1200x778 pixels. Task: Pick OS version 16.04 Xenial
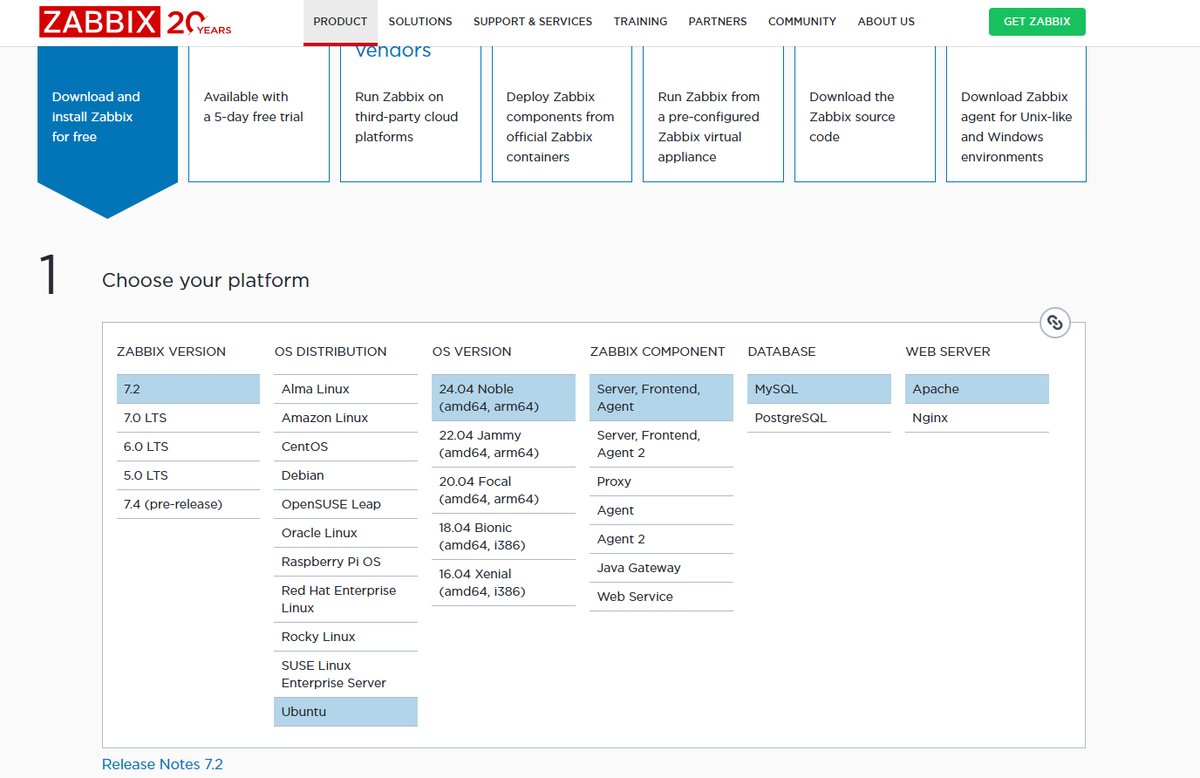click(x=504, y=582)
